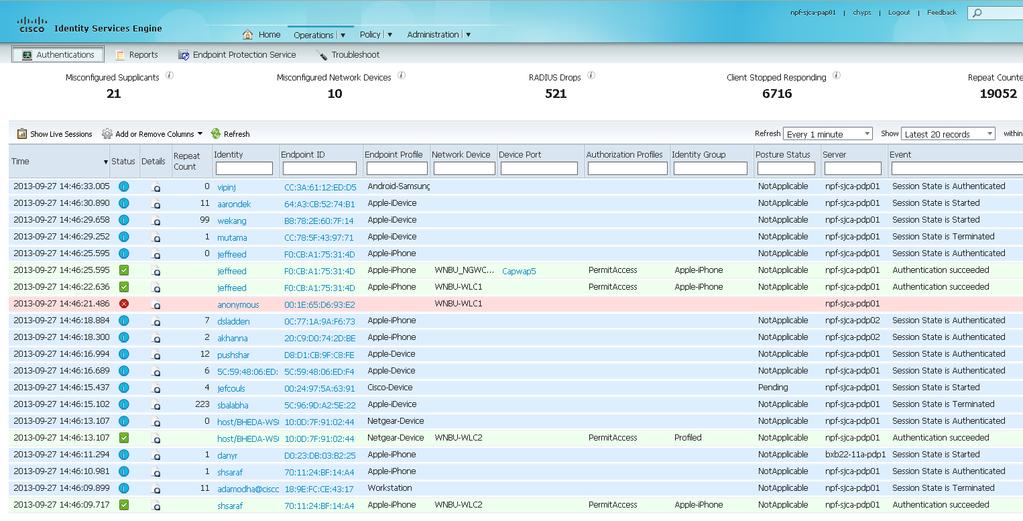Viewport: 1023px width, 521px height.
Task: Click the search magnifier icon
Action: coord(977,13)
